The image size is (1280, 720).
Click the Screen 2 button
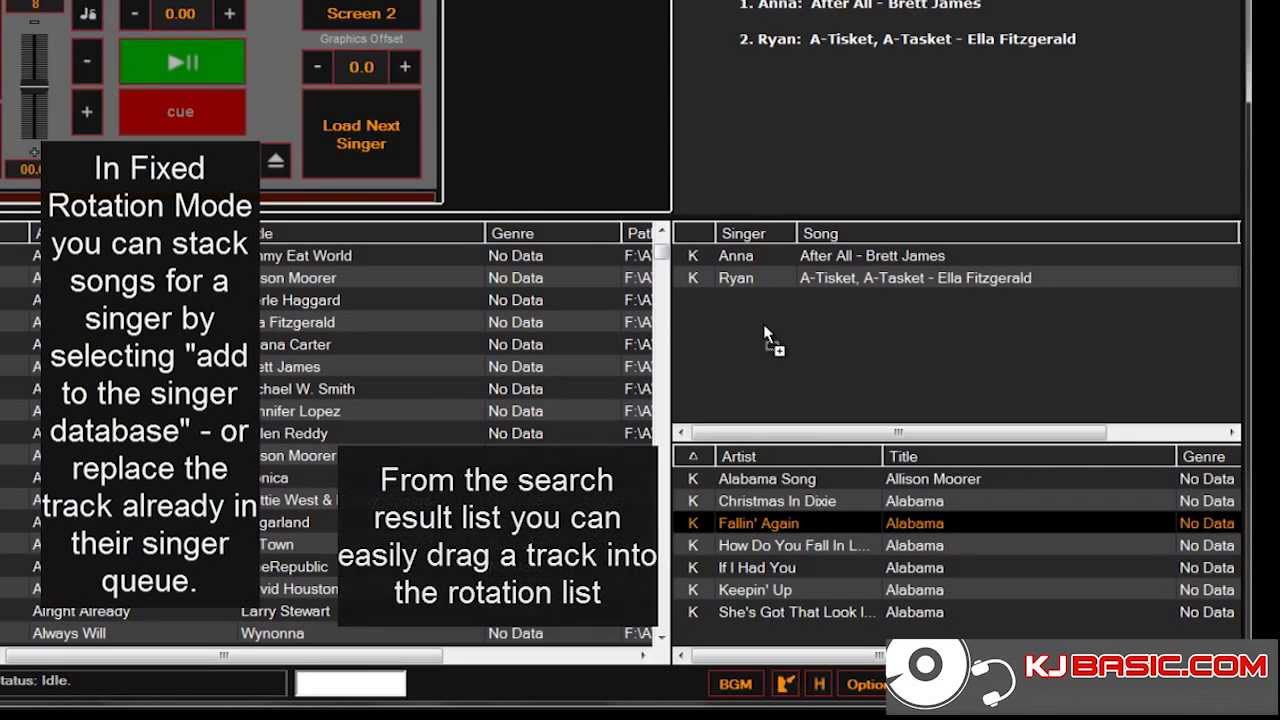pos(361,14)
